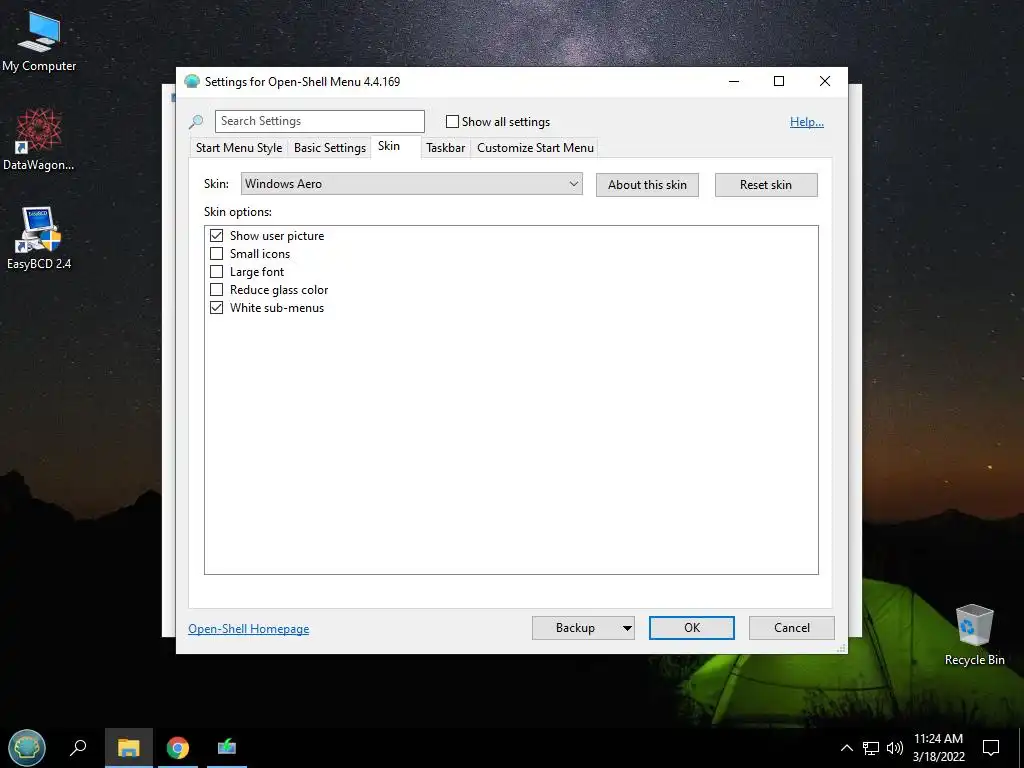Open the Backup button dropdown arrow

(x=626, y=628)
